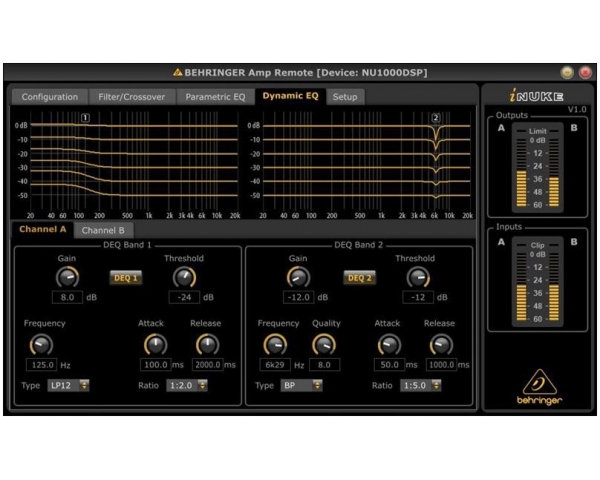Open the LP12 filter Type dropdown
The image size is (600, 480).
[68, 385]
